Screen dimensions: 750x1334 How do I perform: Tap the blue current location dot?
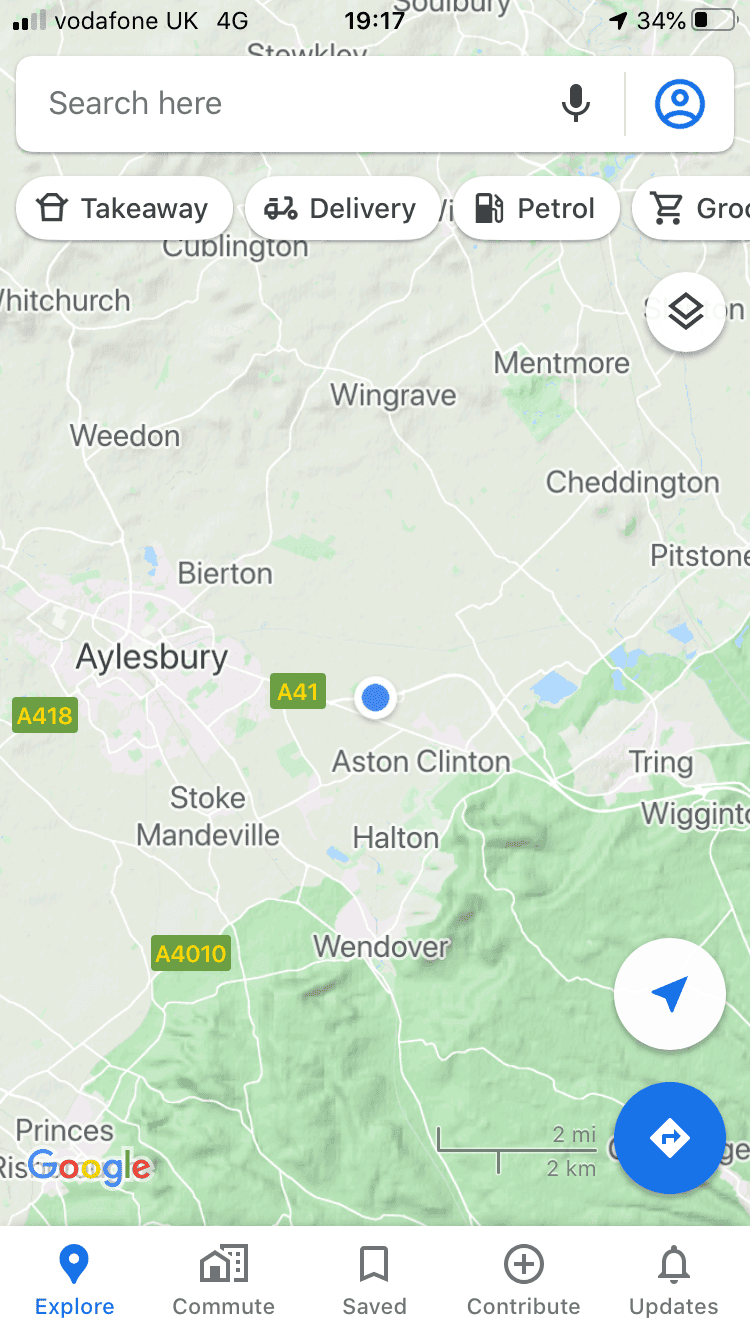[x=375, y=697]
